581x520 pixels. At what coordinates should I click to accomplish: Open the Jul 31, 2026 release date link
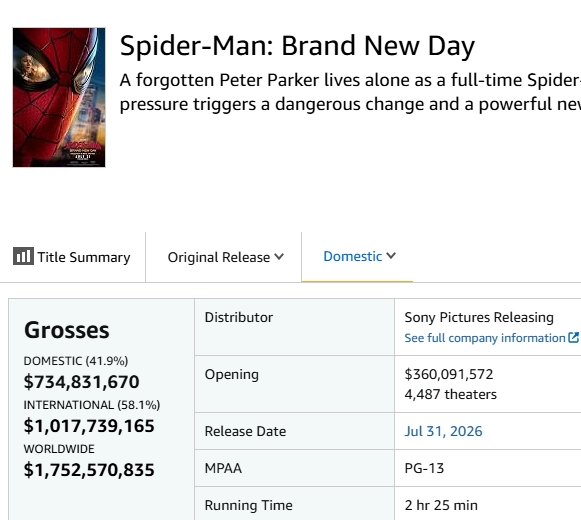[x=444, y=431]
